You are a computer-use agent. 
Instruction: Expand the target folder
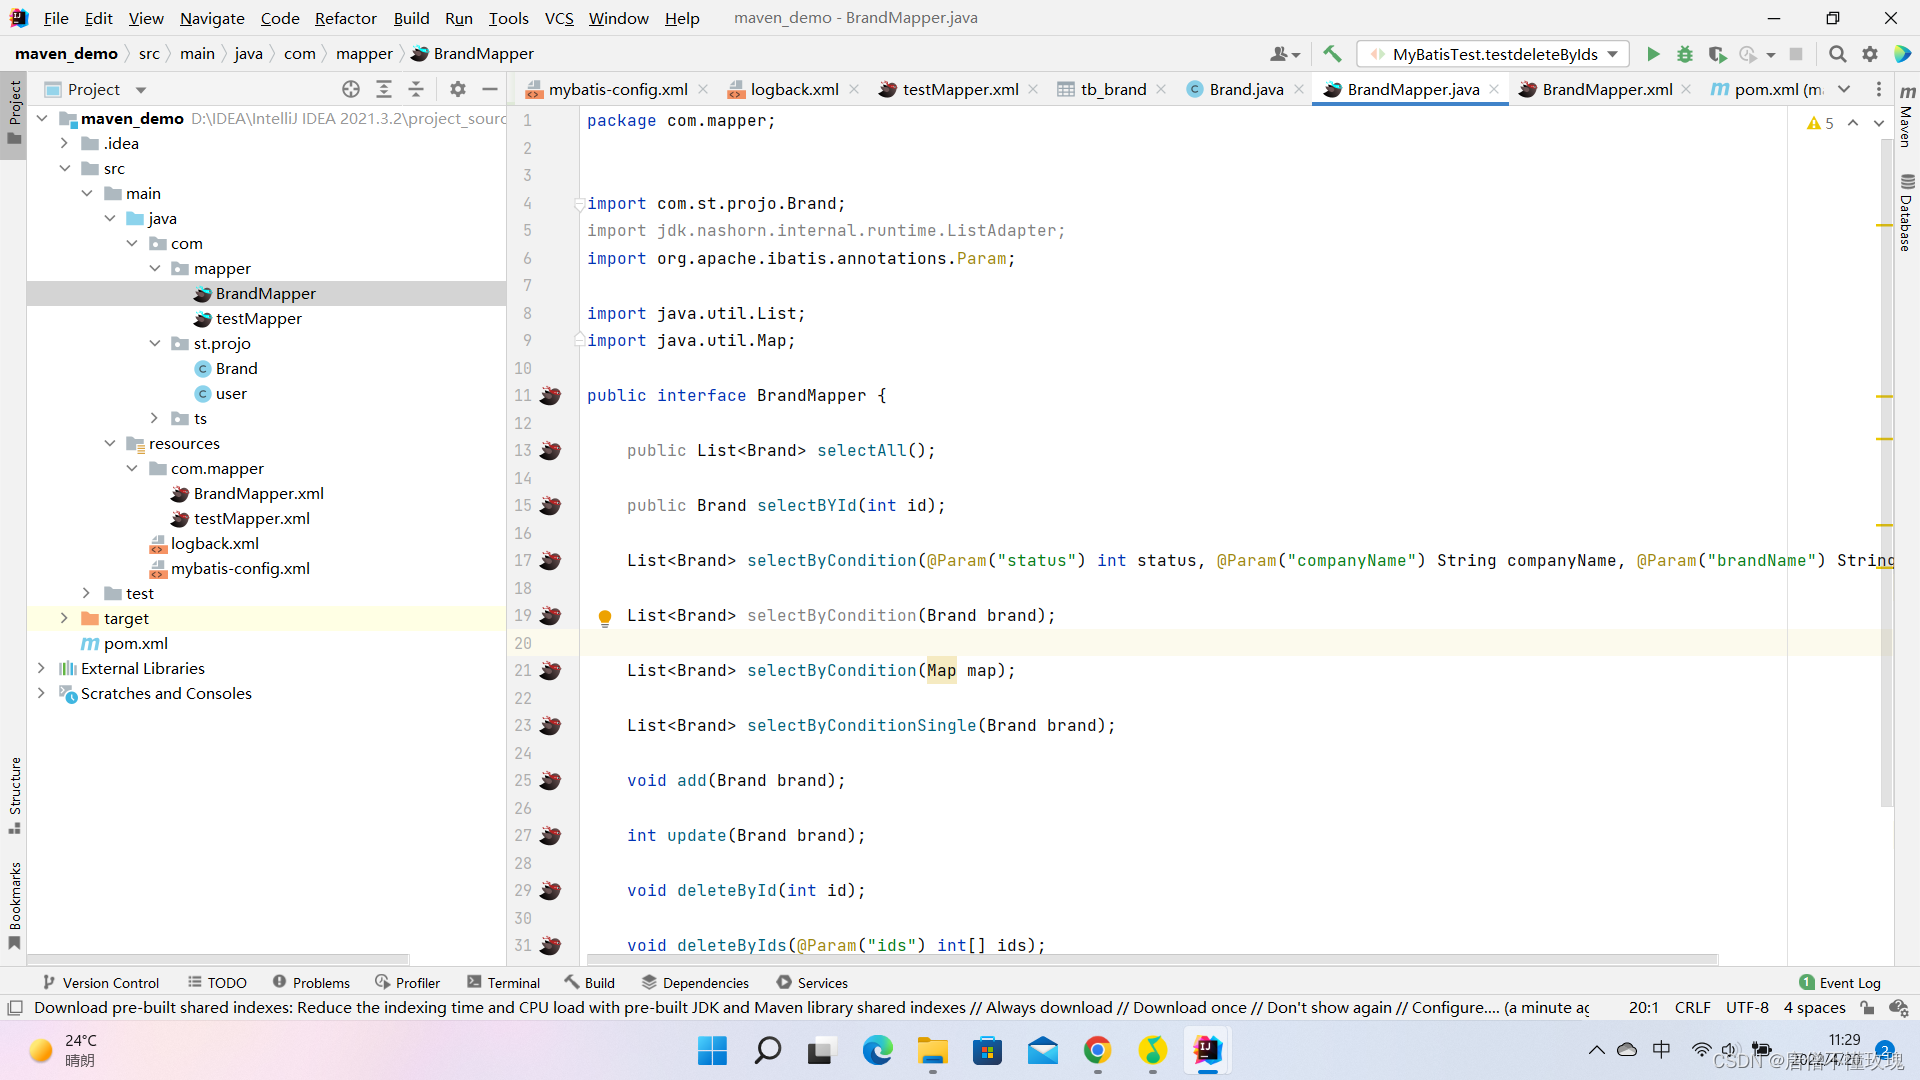(x=64, y=618)
